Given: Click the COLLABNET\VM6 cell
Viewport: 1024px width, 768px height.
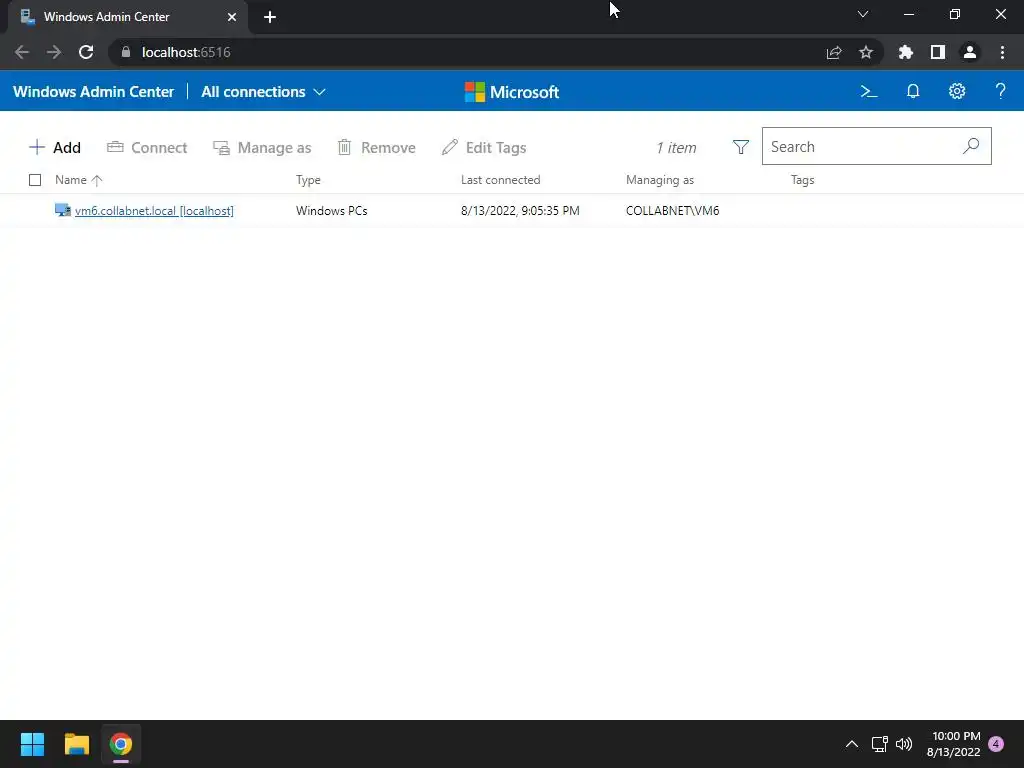Looking at the screenshot, I should point(673,210).
